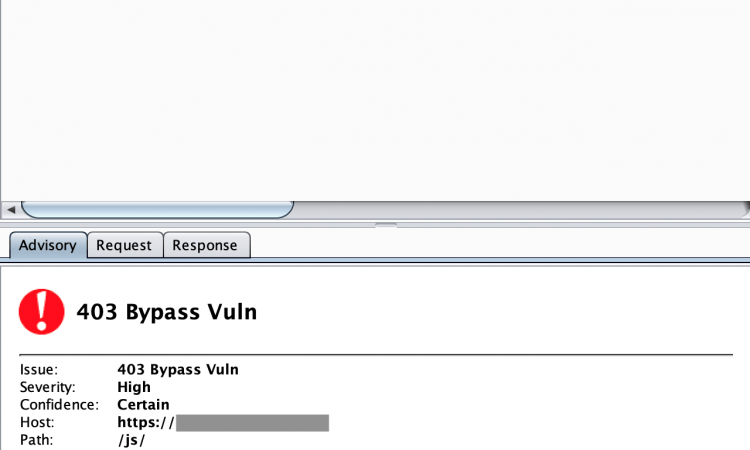
Task: Click the left scroll arrow of horizontal scrollbar
Action: [x=11, y=209]
